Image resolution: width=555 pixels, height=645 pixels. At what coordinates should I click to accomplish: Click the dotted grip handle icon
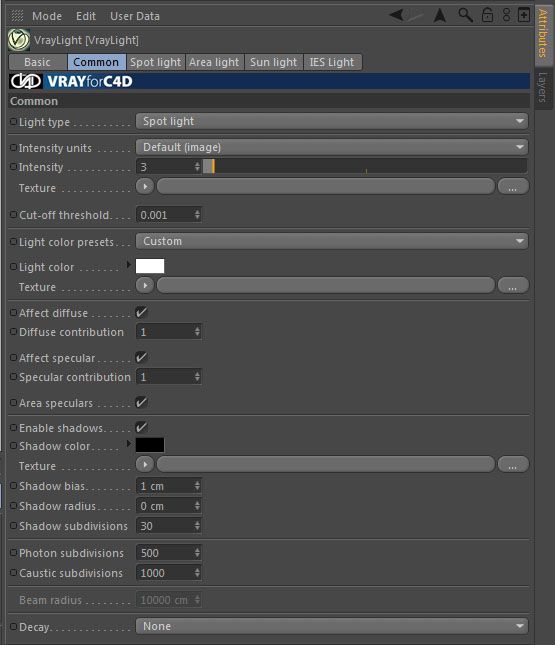tap(17, 16)
